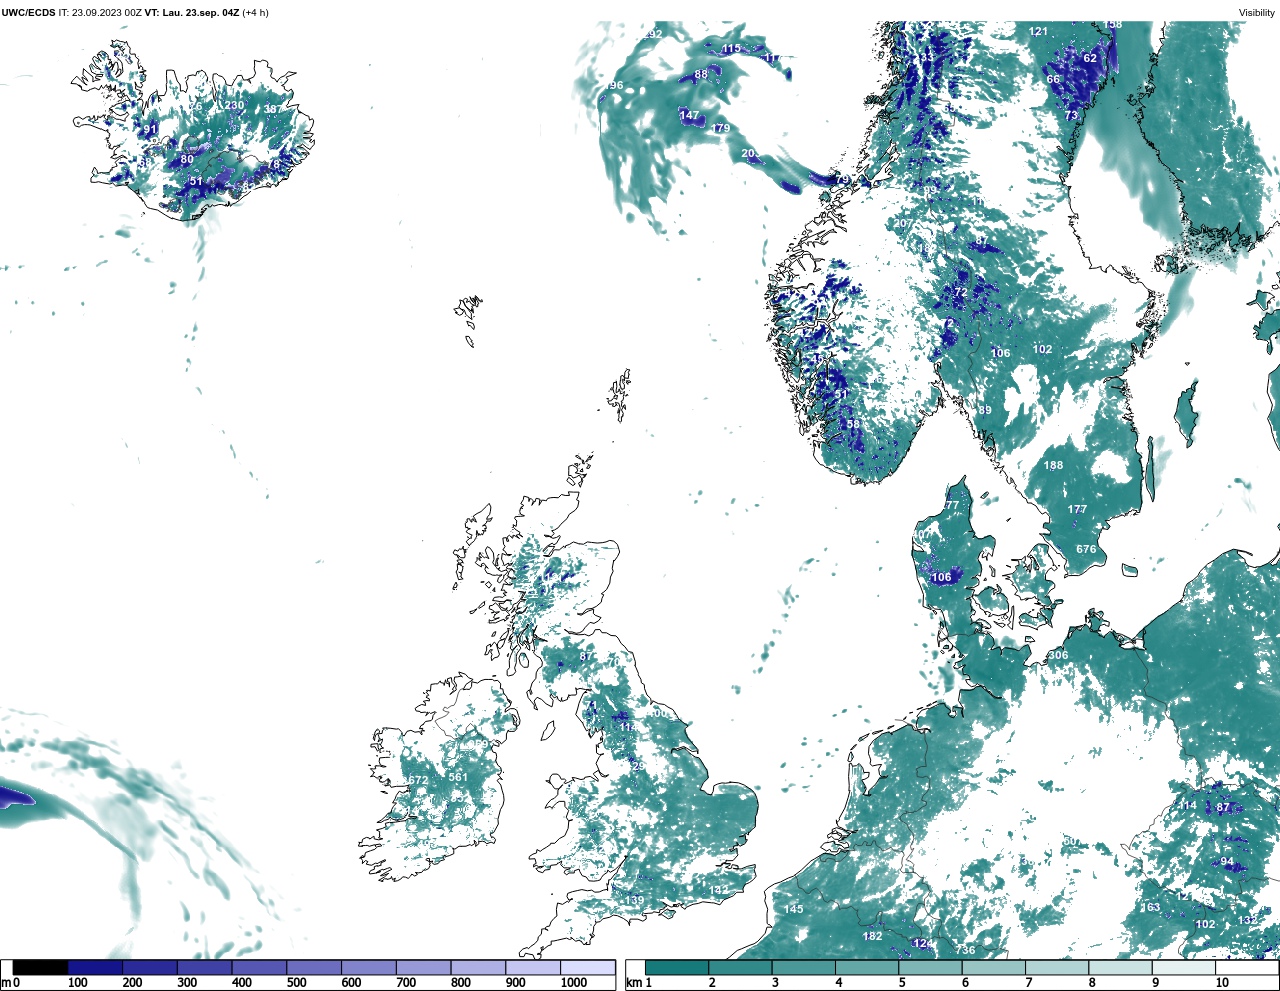Click the value '676' in southern Sweden
The image size is (1280, 991).
point(1086,549)
